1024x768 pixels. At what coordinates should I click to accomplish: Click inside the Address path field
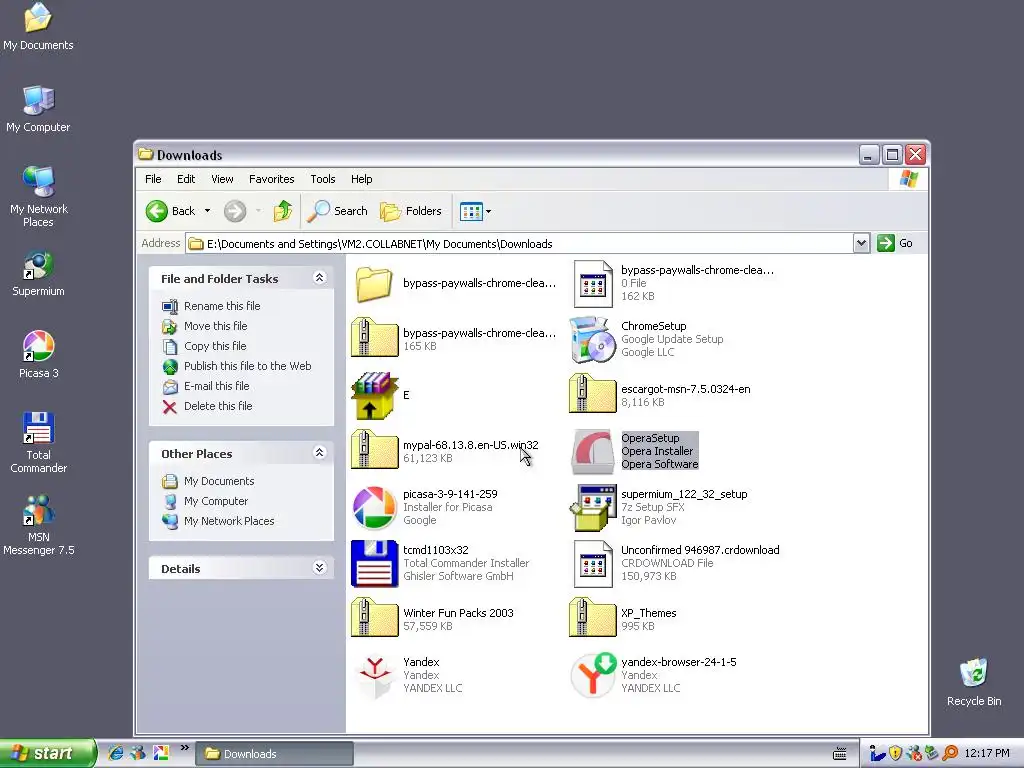click(519, 244)
